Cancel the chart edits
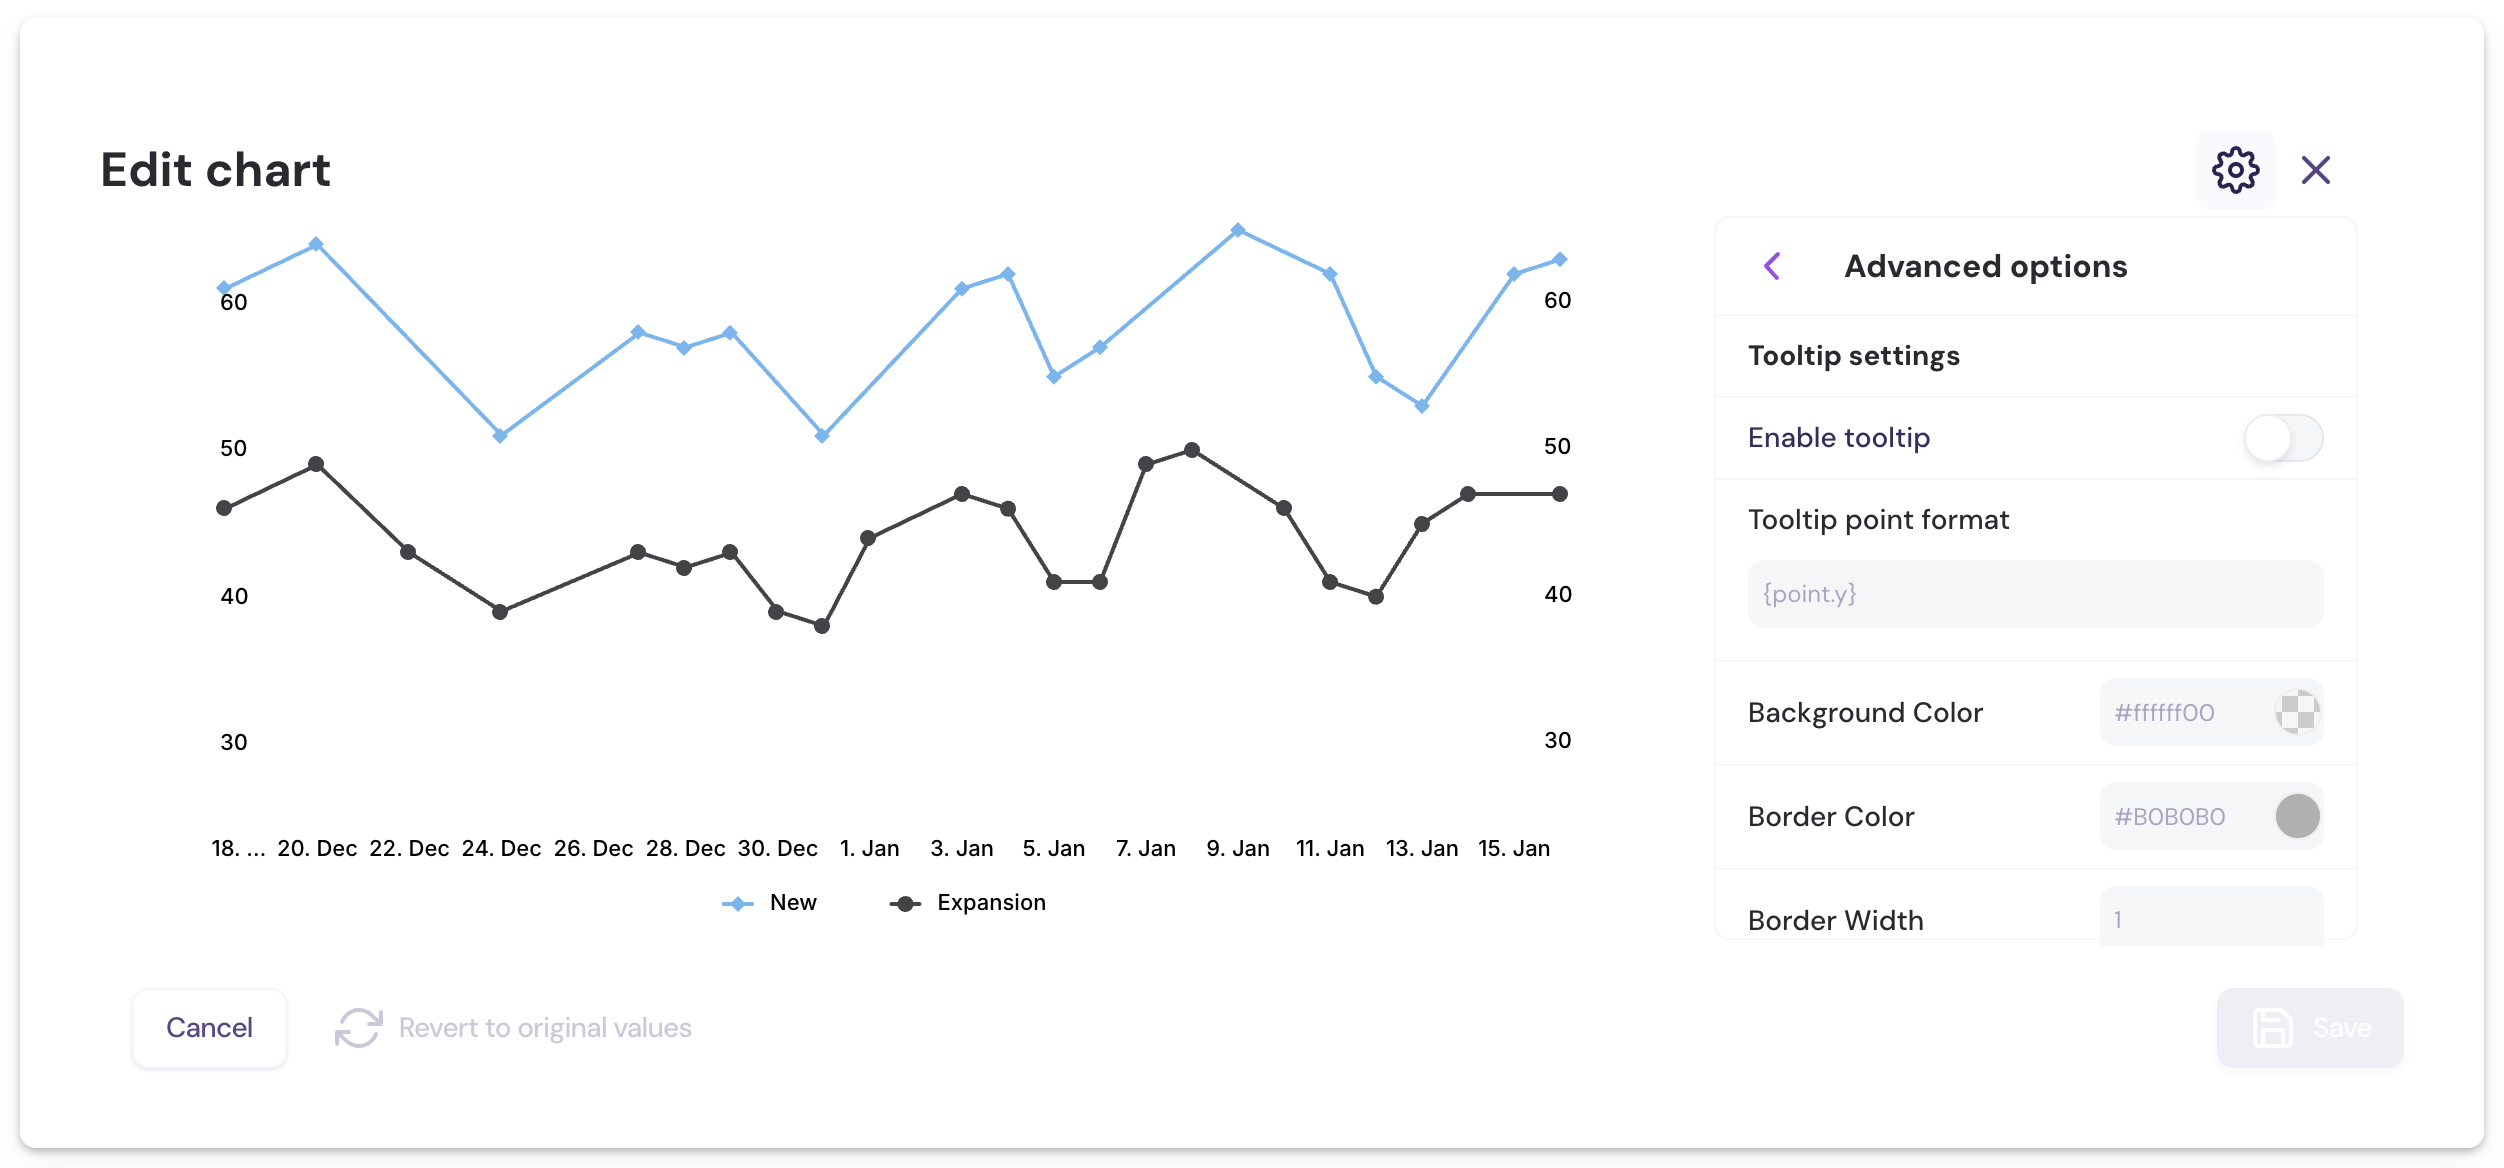This screenshot has height=1168, width=2504. (x=209, y=1027)
